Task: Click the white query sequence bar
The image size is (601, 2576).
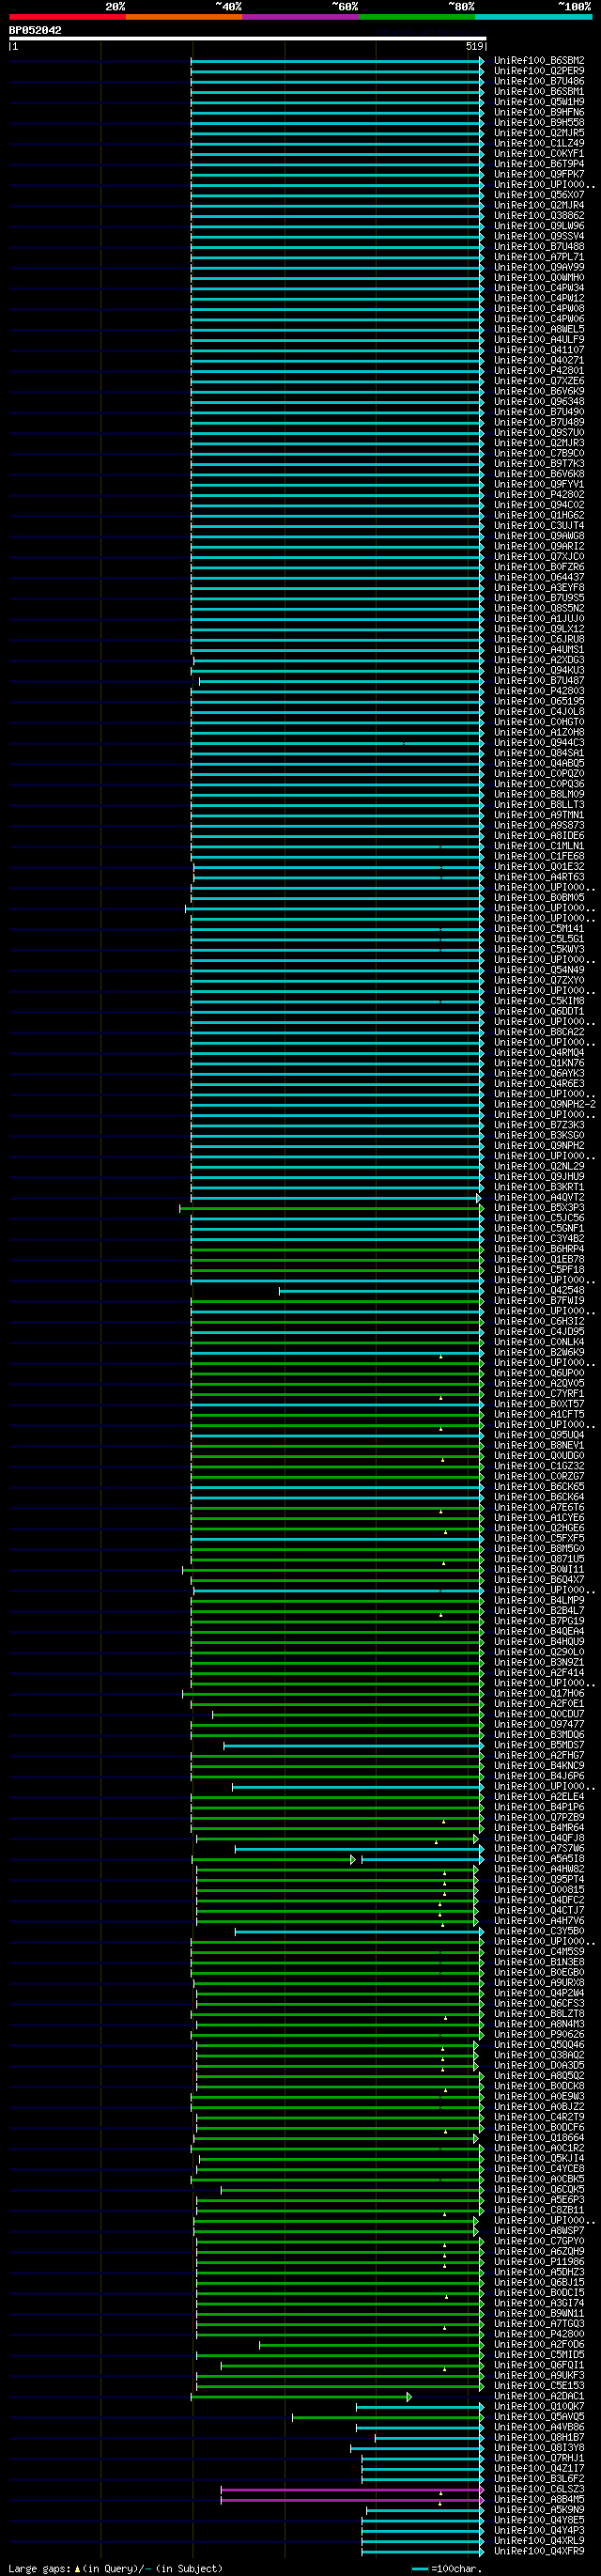Action: tap(247, 39)
